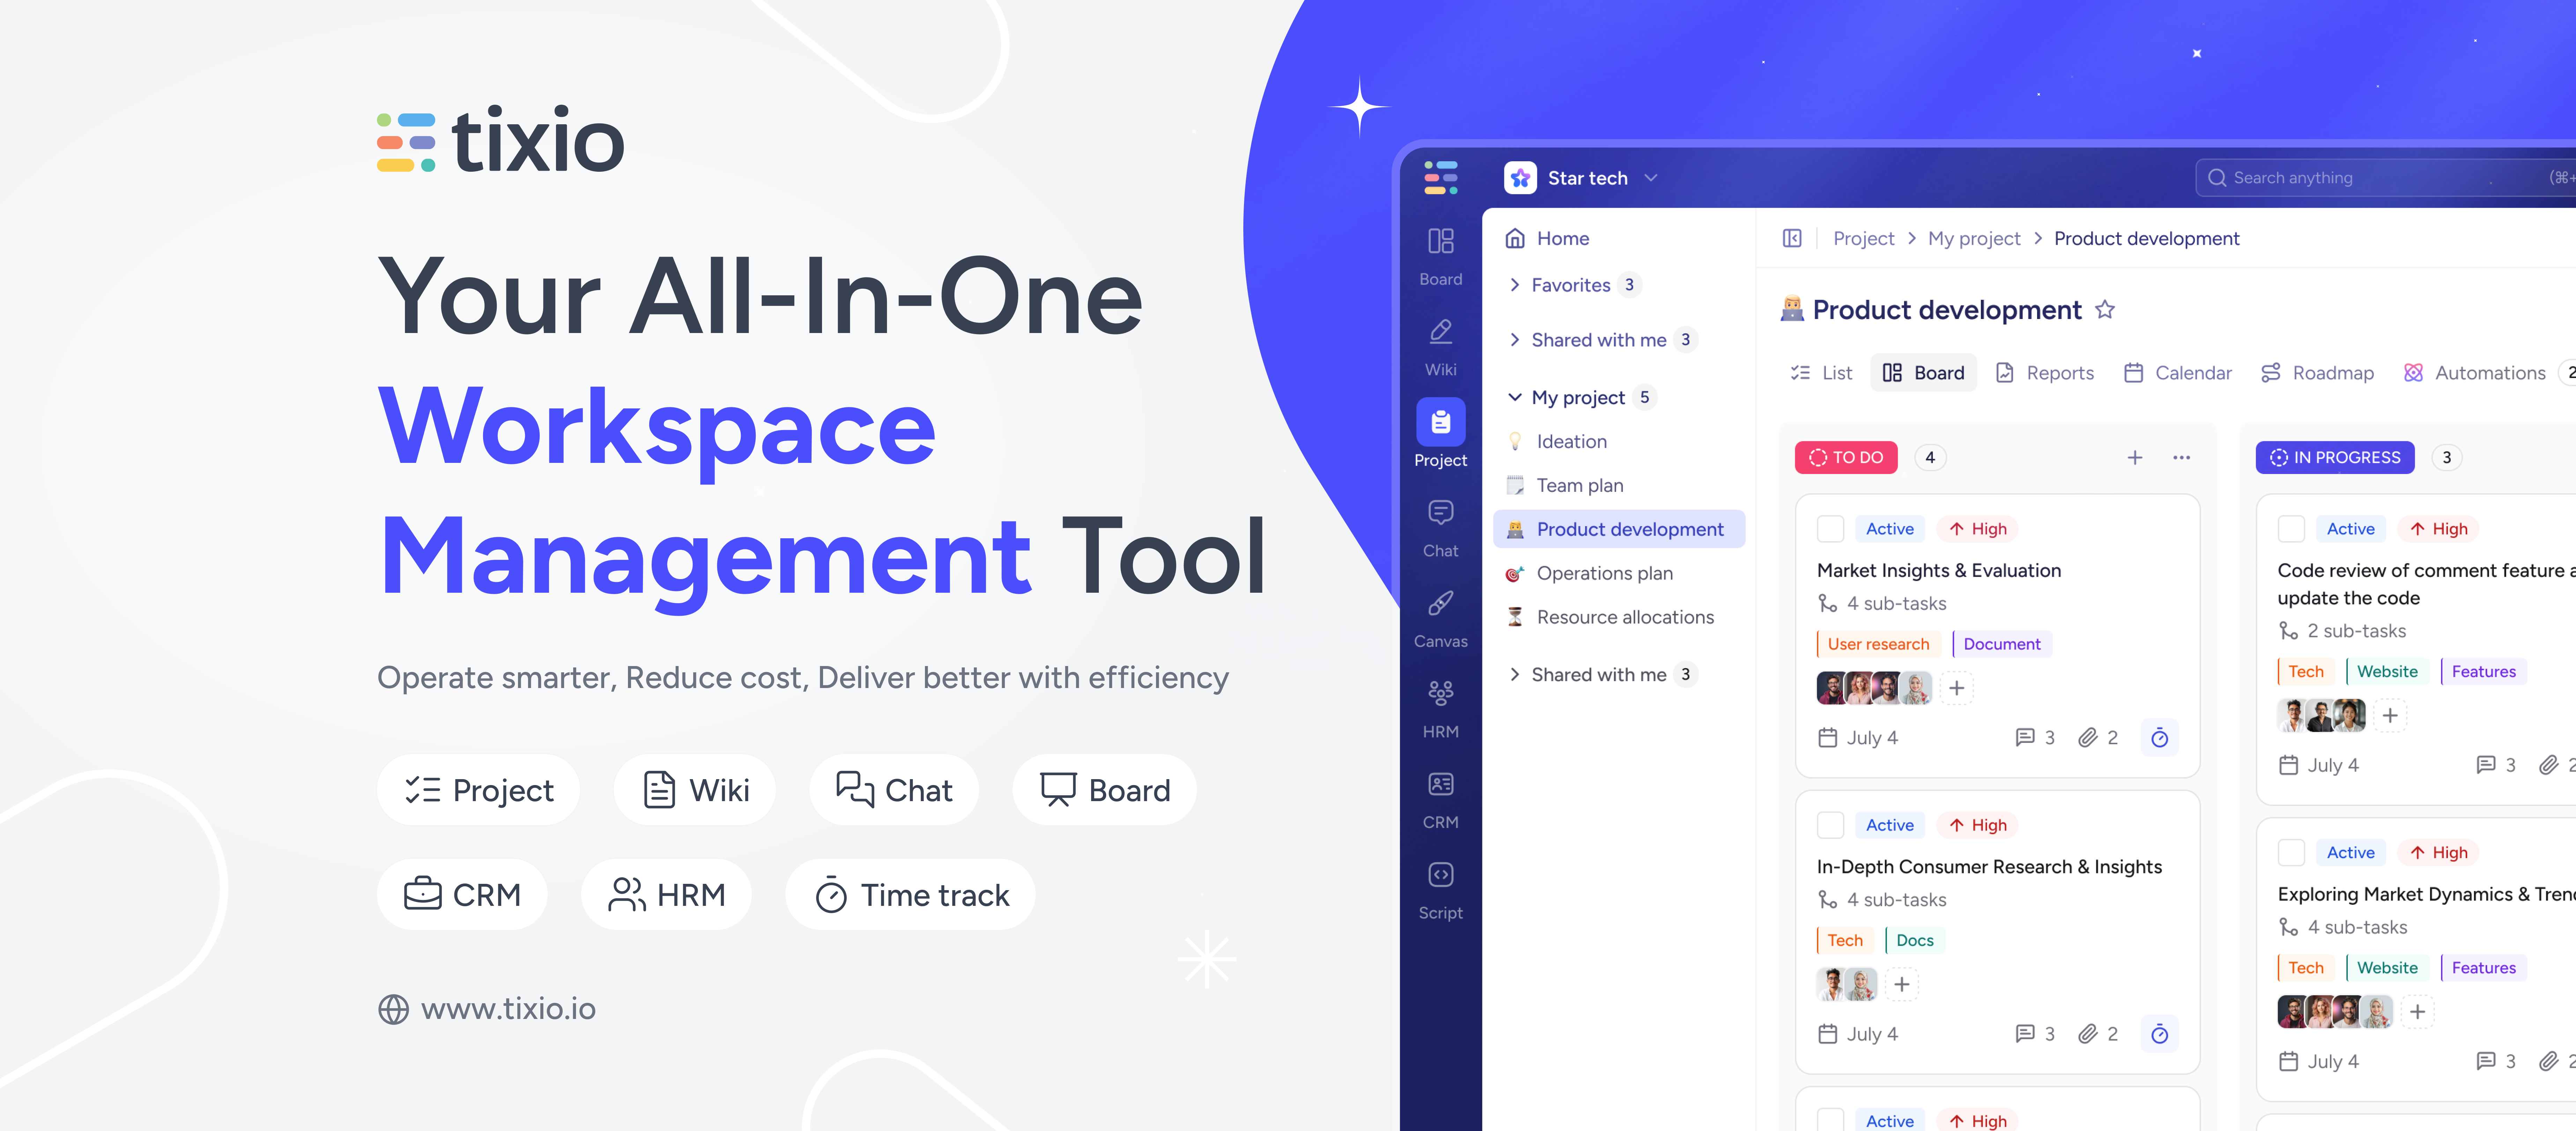This screenshot has width=2576, height=1131.
Task: Expand the Favorites section
Action: click(x=1514, y=285)
